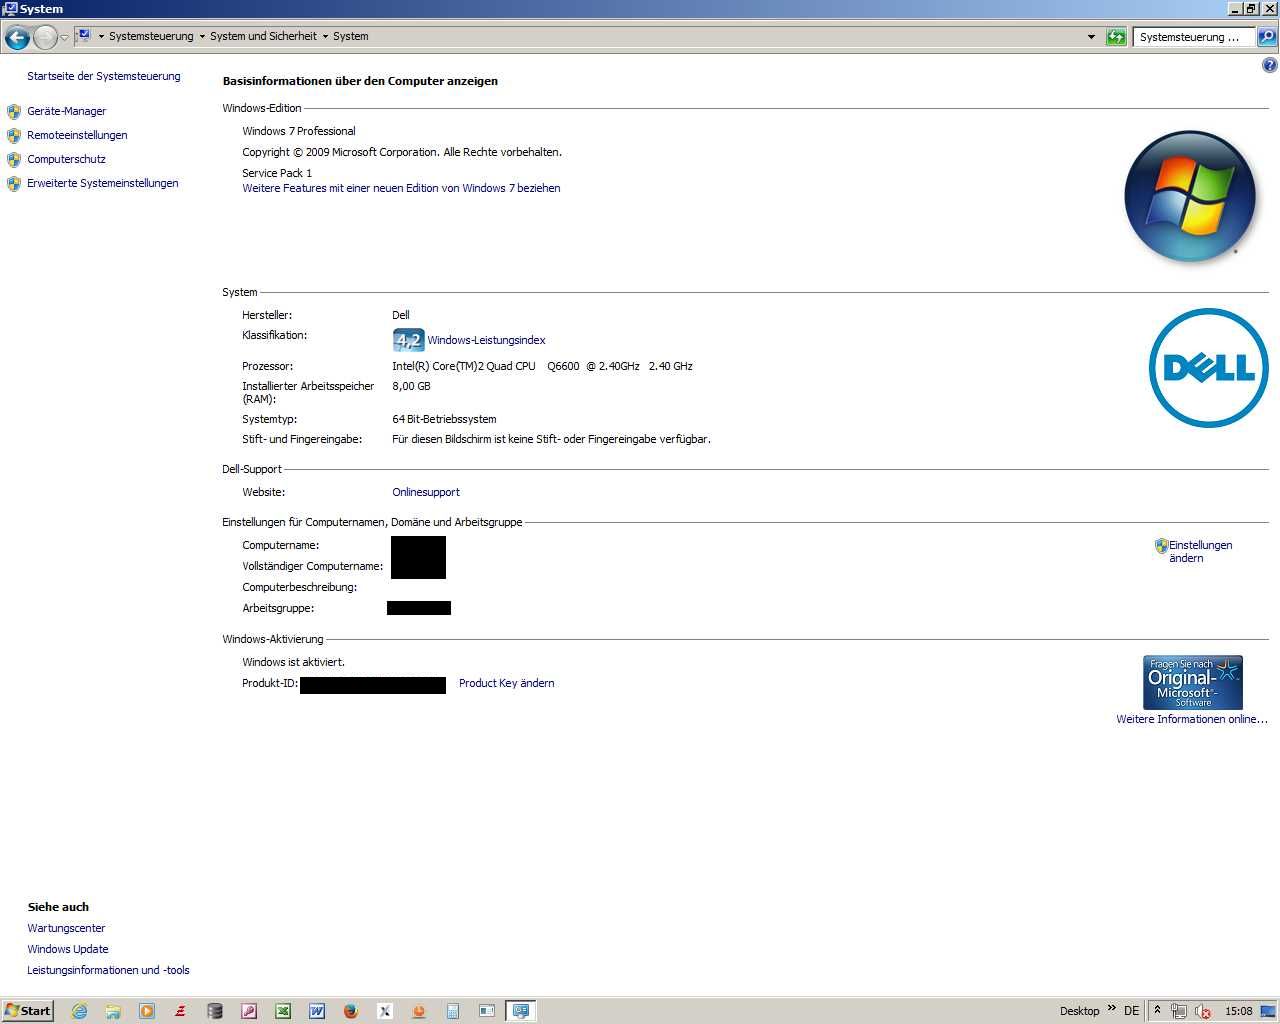The height and width of the screenshot is (1024, 1280).
Task: Click shield icon beside Erweiterte Systemeinstellungen
Action: 14,183
